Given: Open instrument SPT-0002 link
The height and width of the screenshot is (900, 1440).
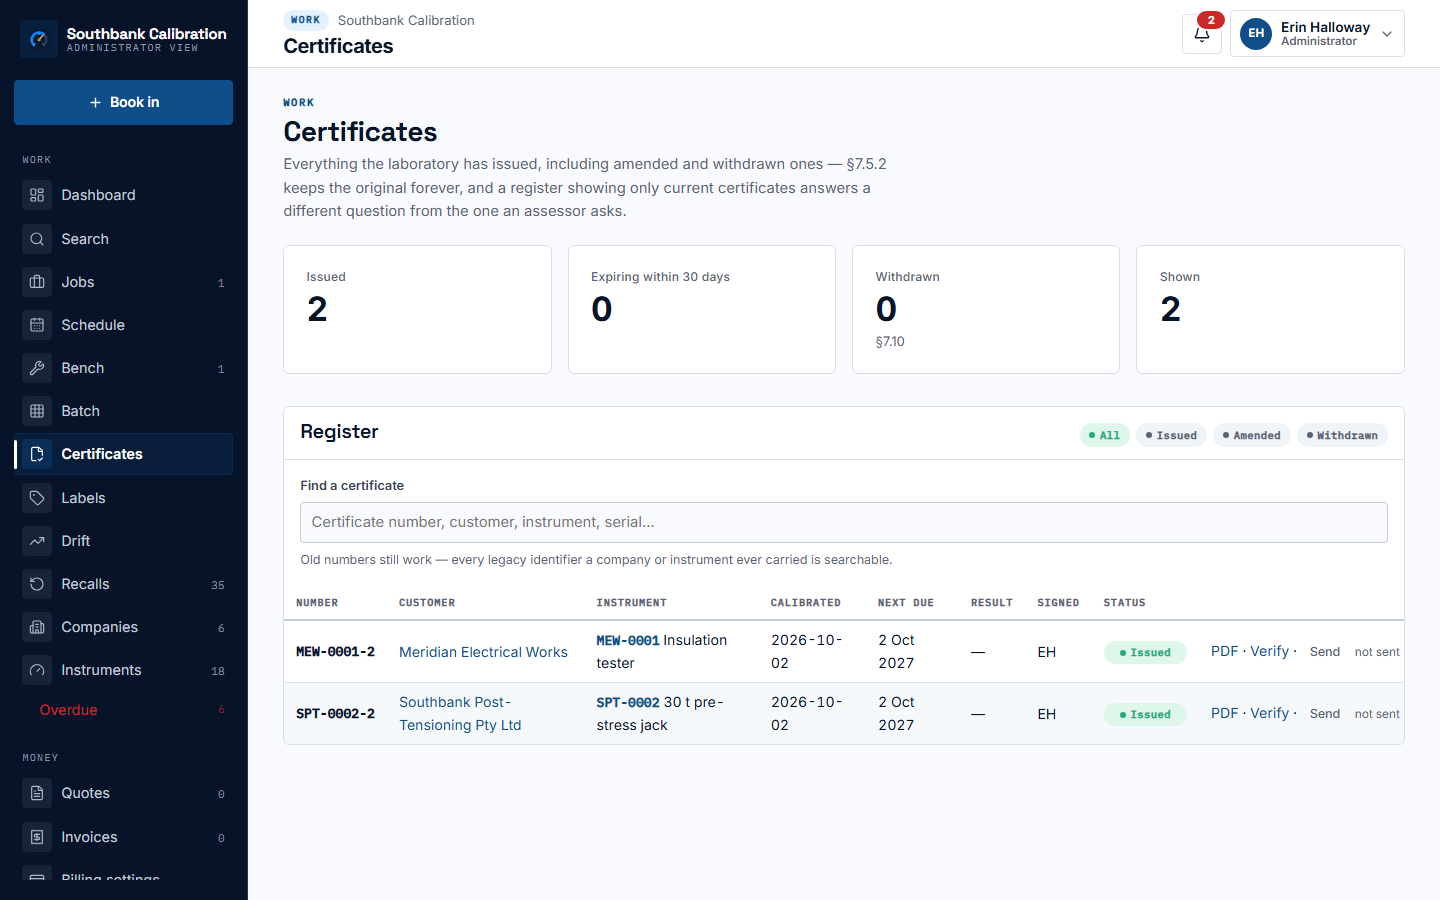Looking at the screenshot, I should [628, 702].
